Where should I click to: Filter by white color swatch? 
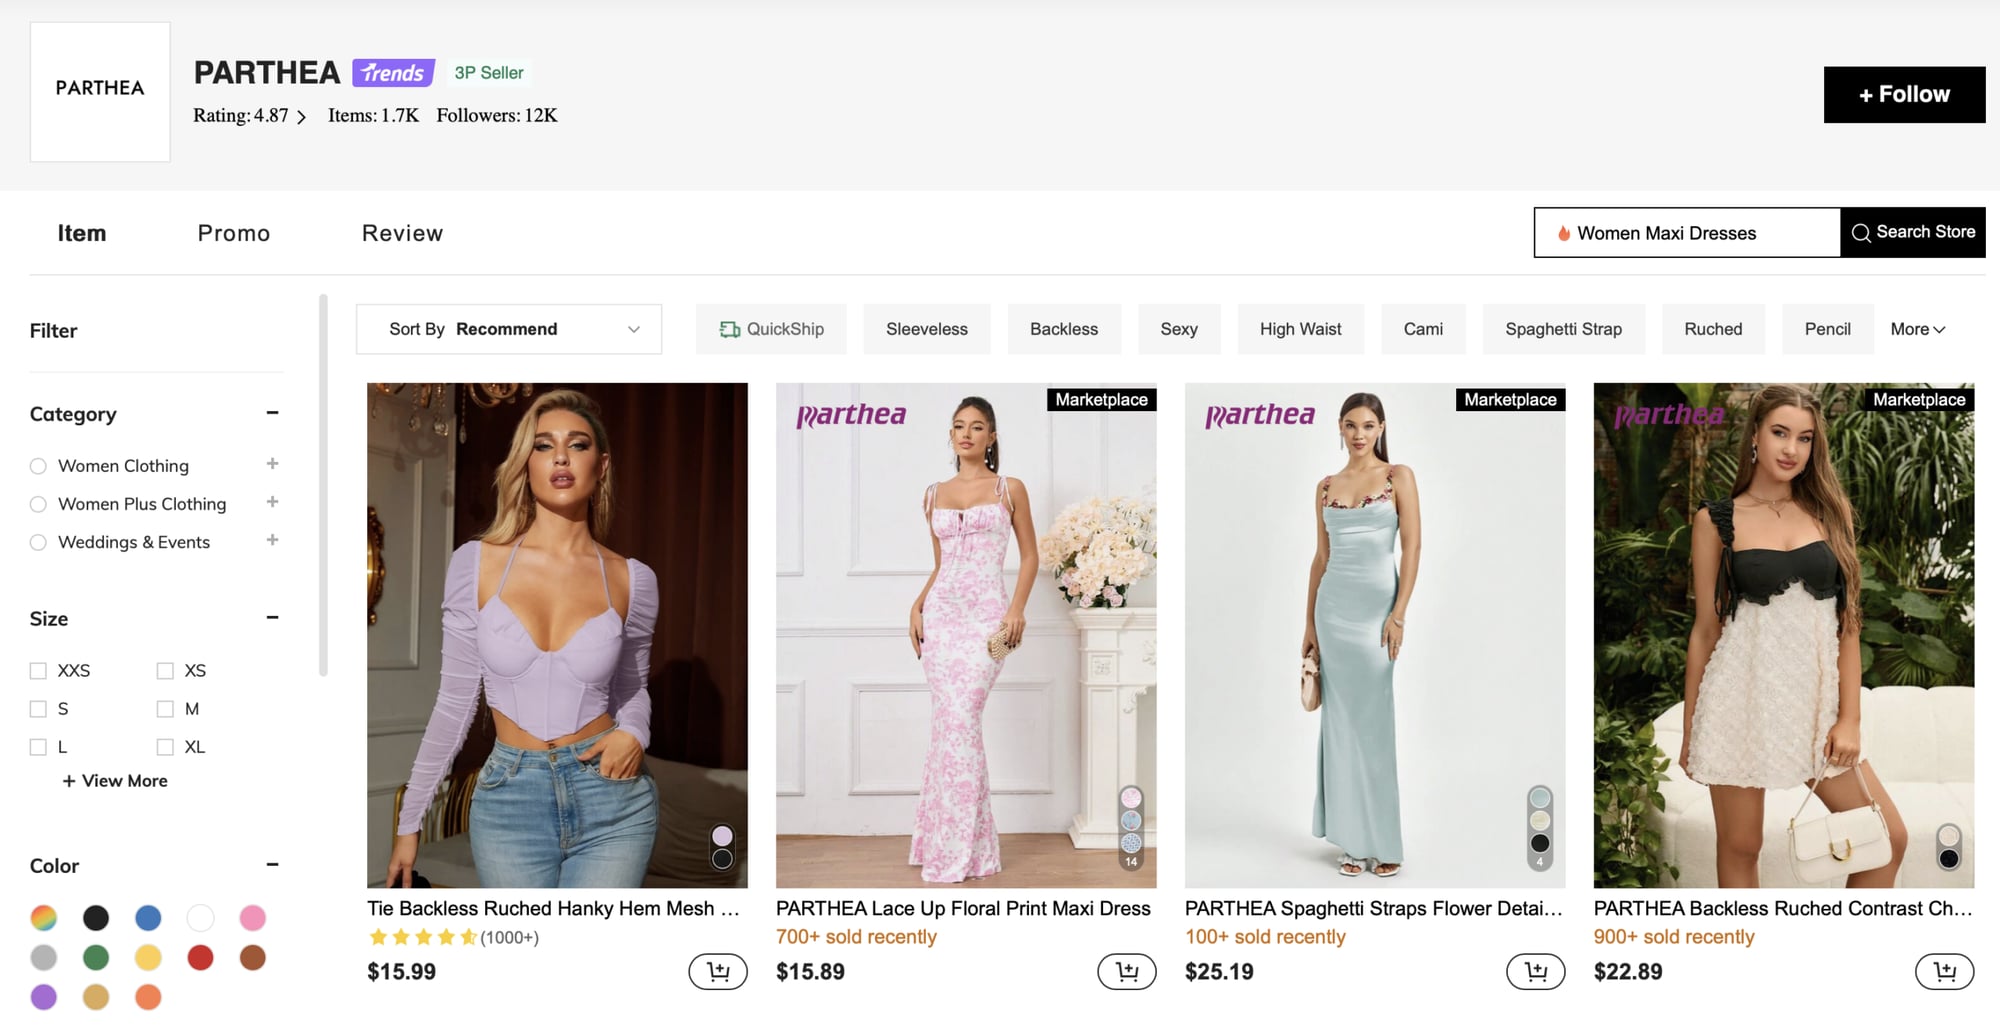point(200,918)
